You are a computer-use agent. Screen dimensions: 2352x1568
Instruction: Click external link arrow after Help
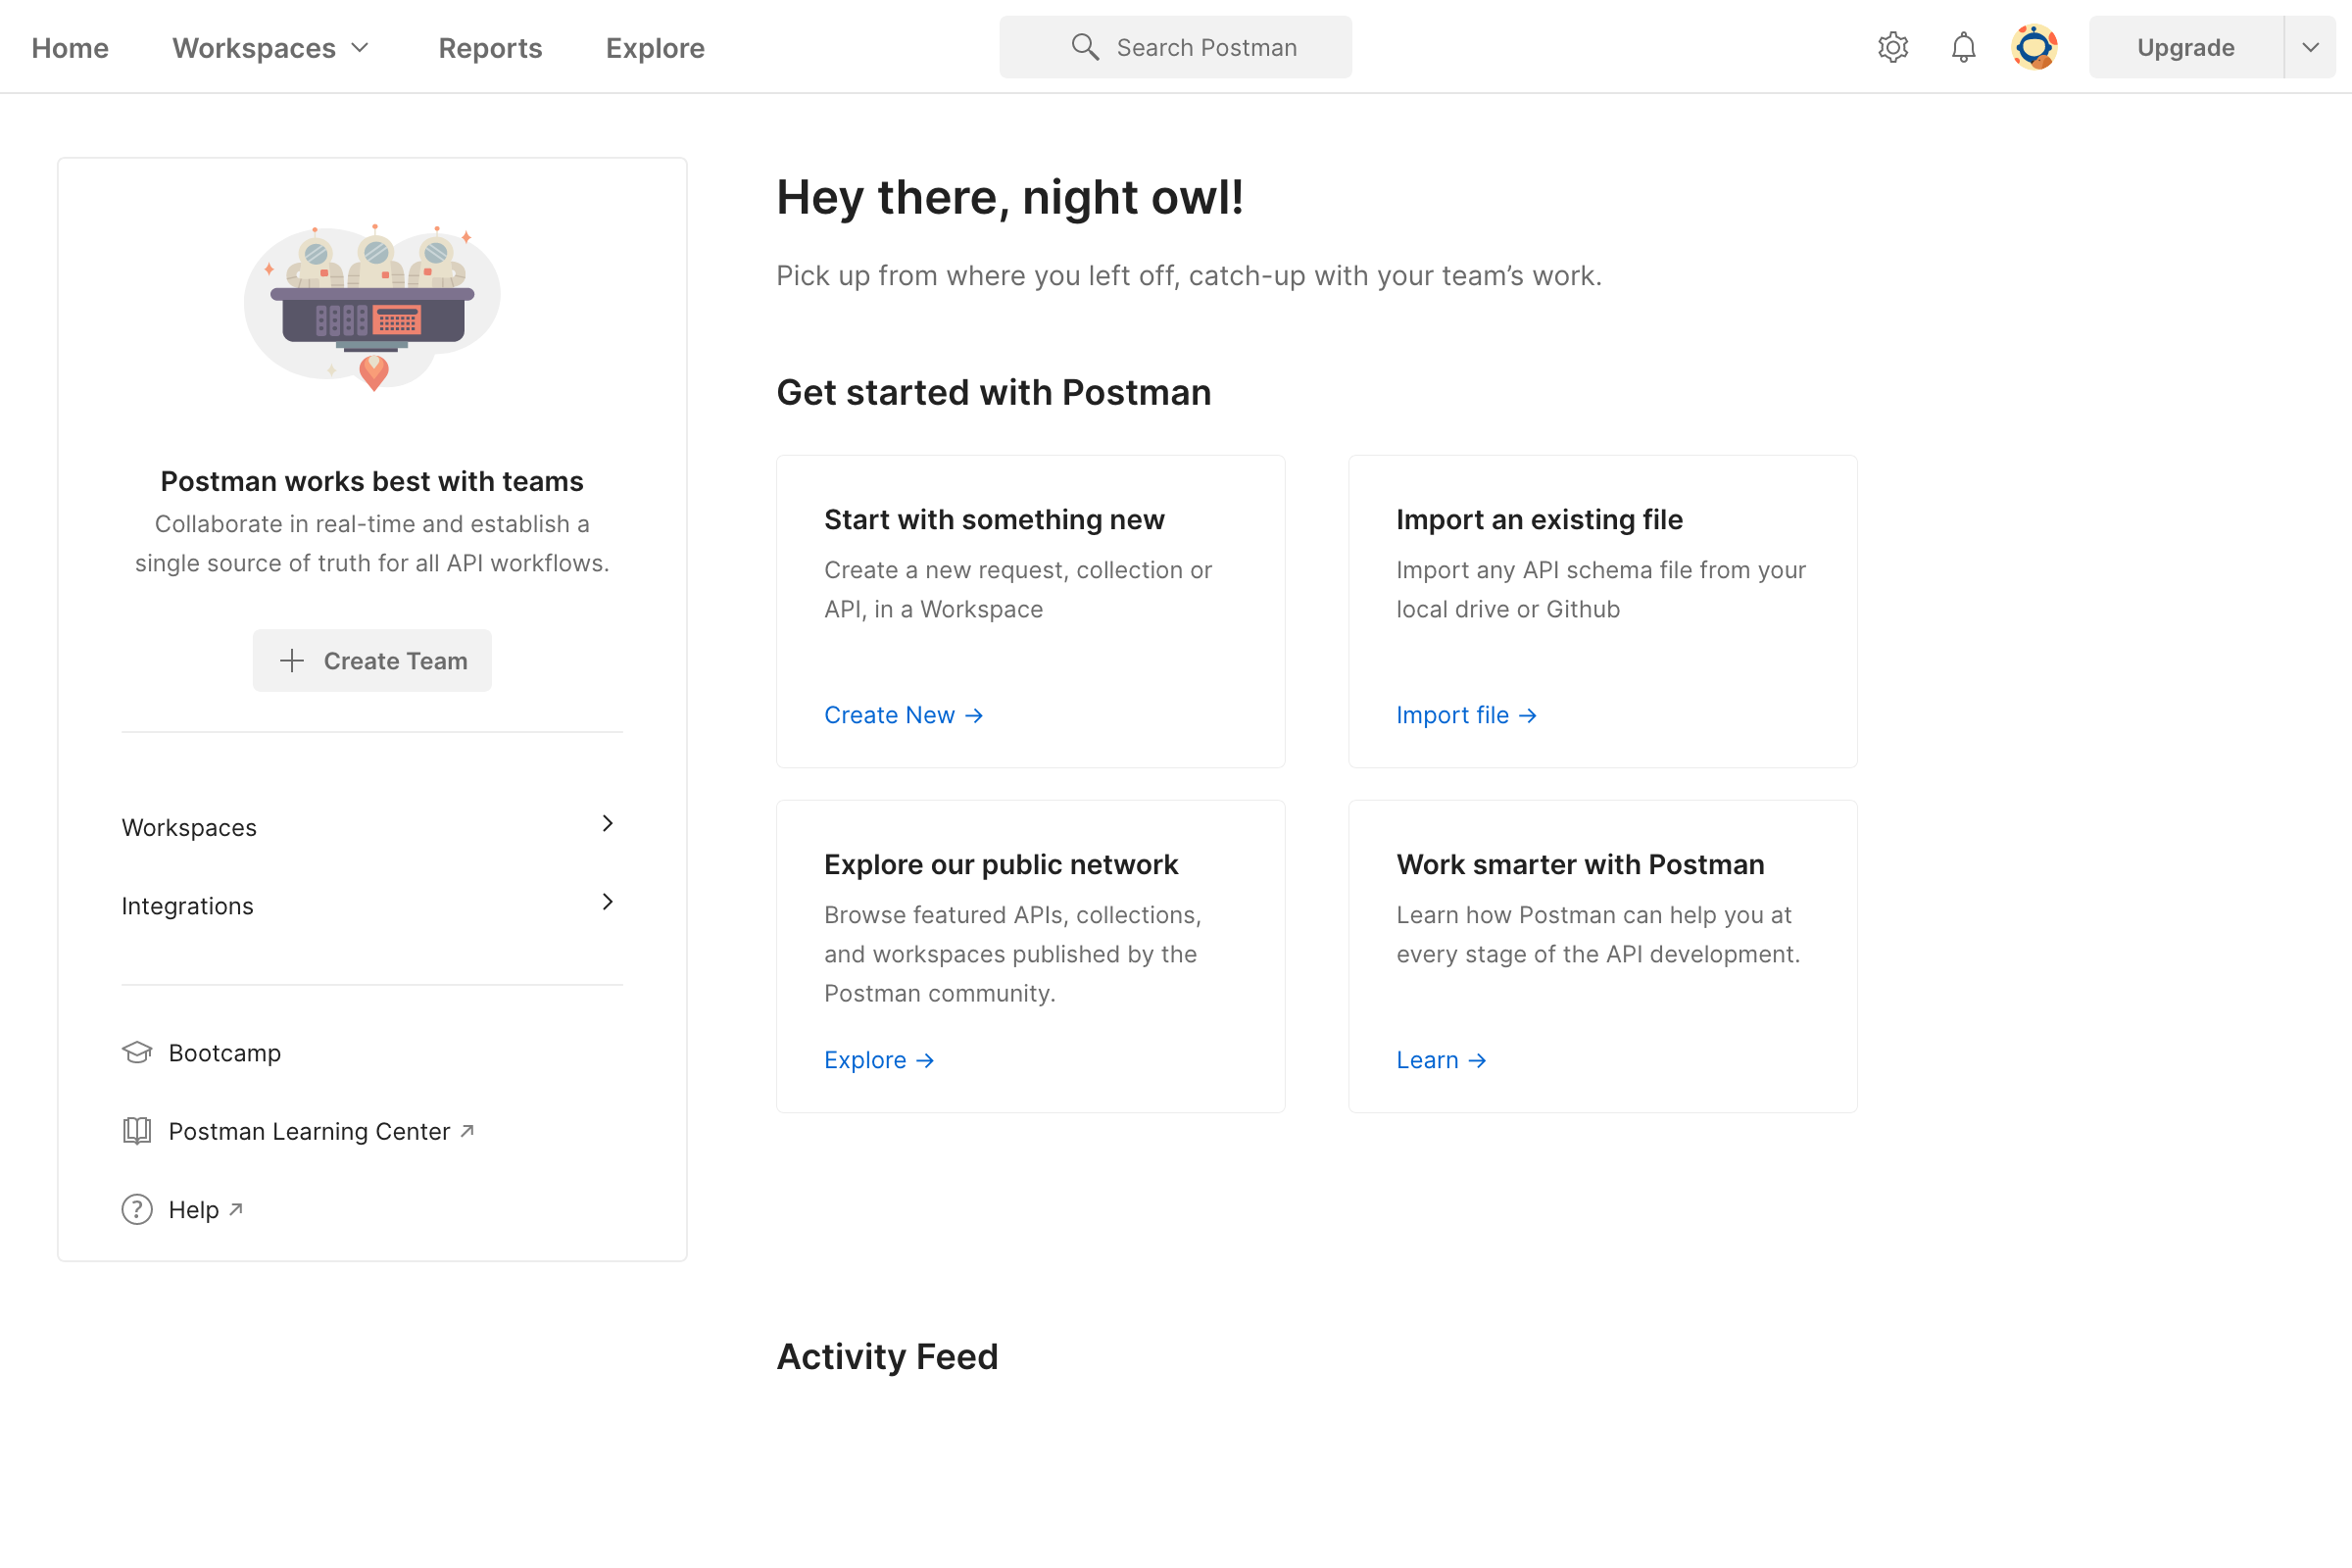[x=236, y=1209]
